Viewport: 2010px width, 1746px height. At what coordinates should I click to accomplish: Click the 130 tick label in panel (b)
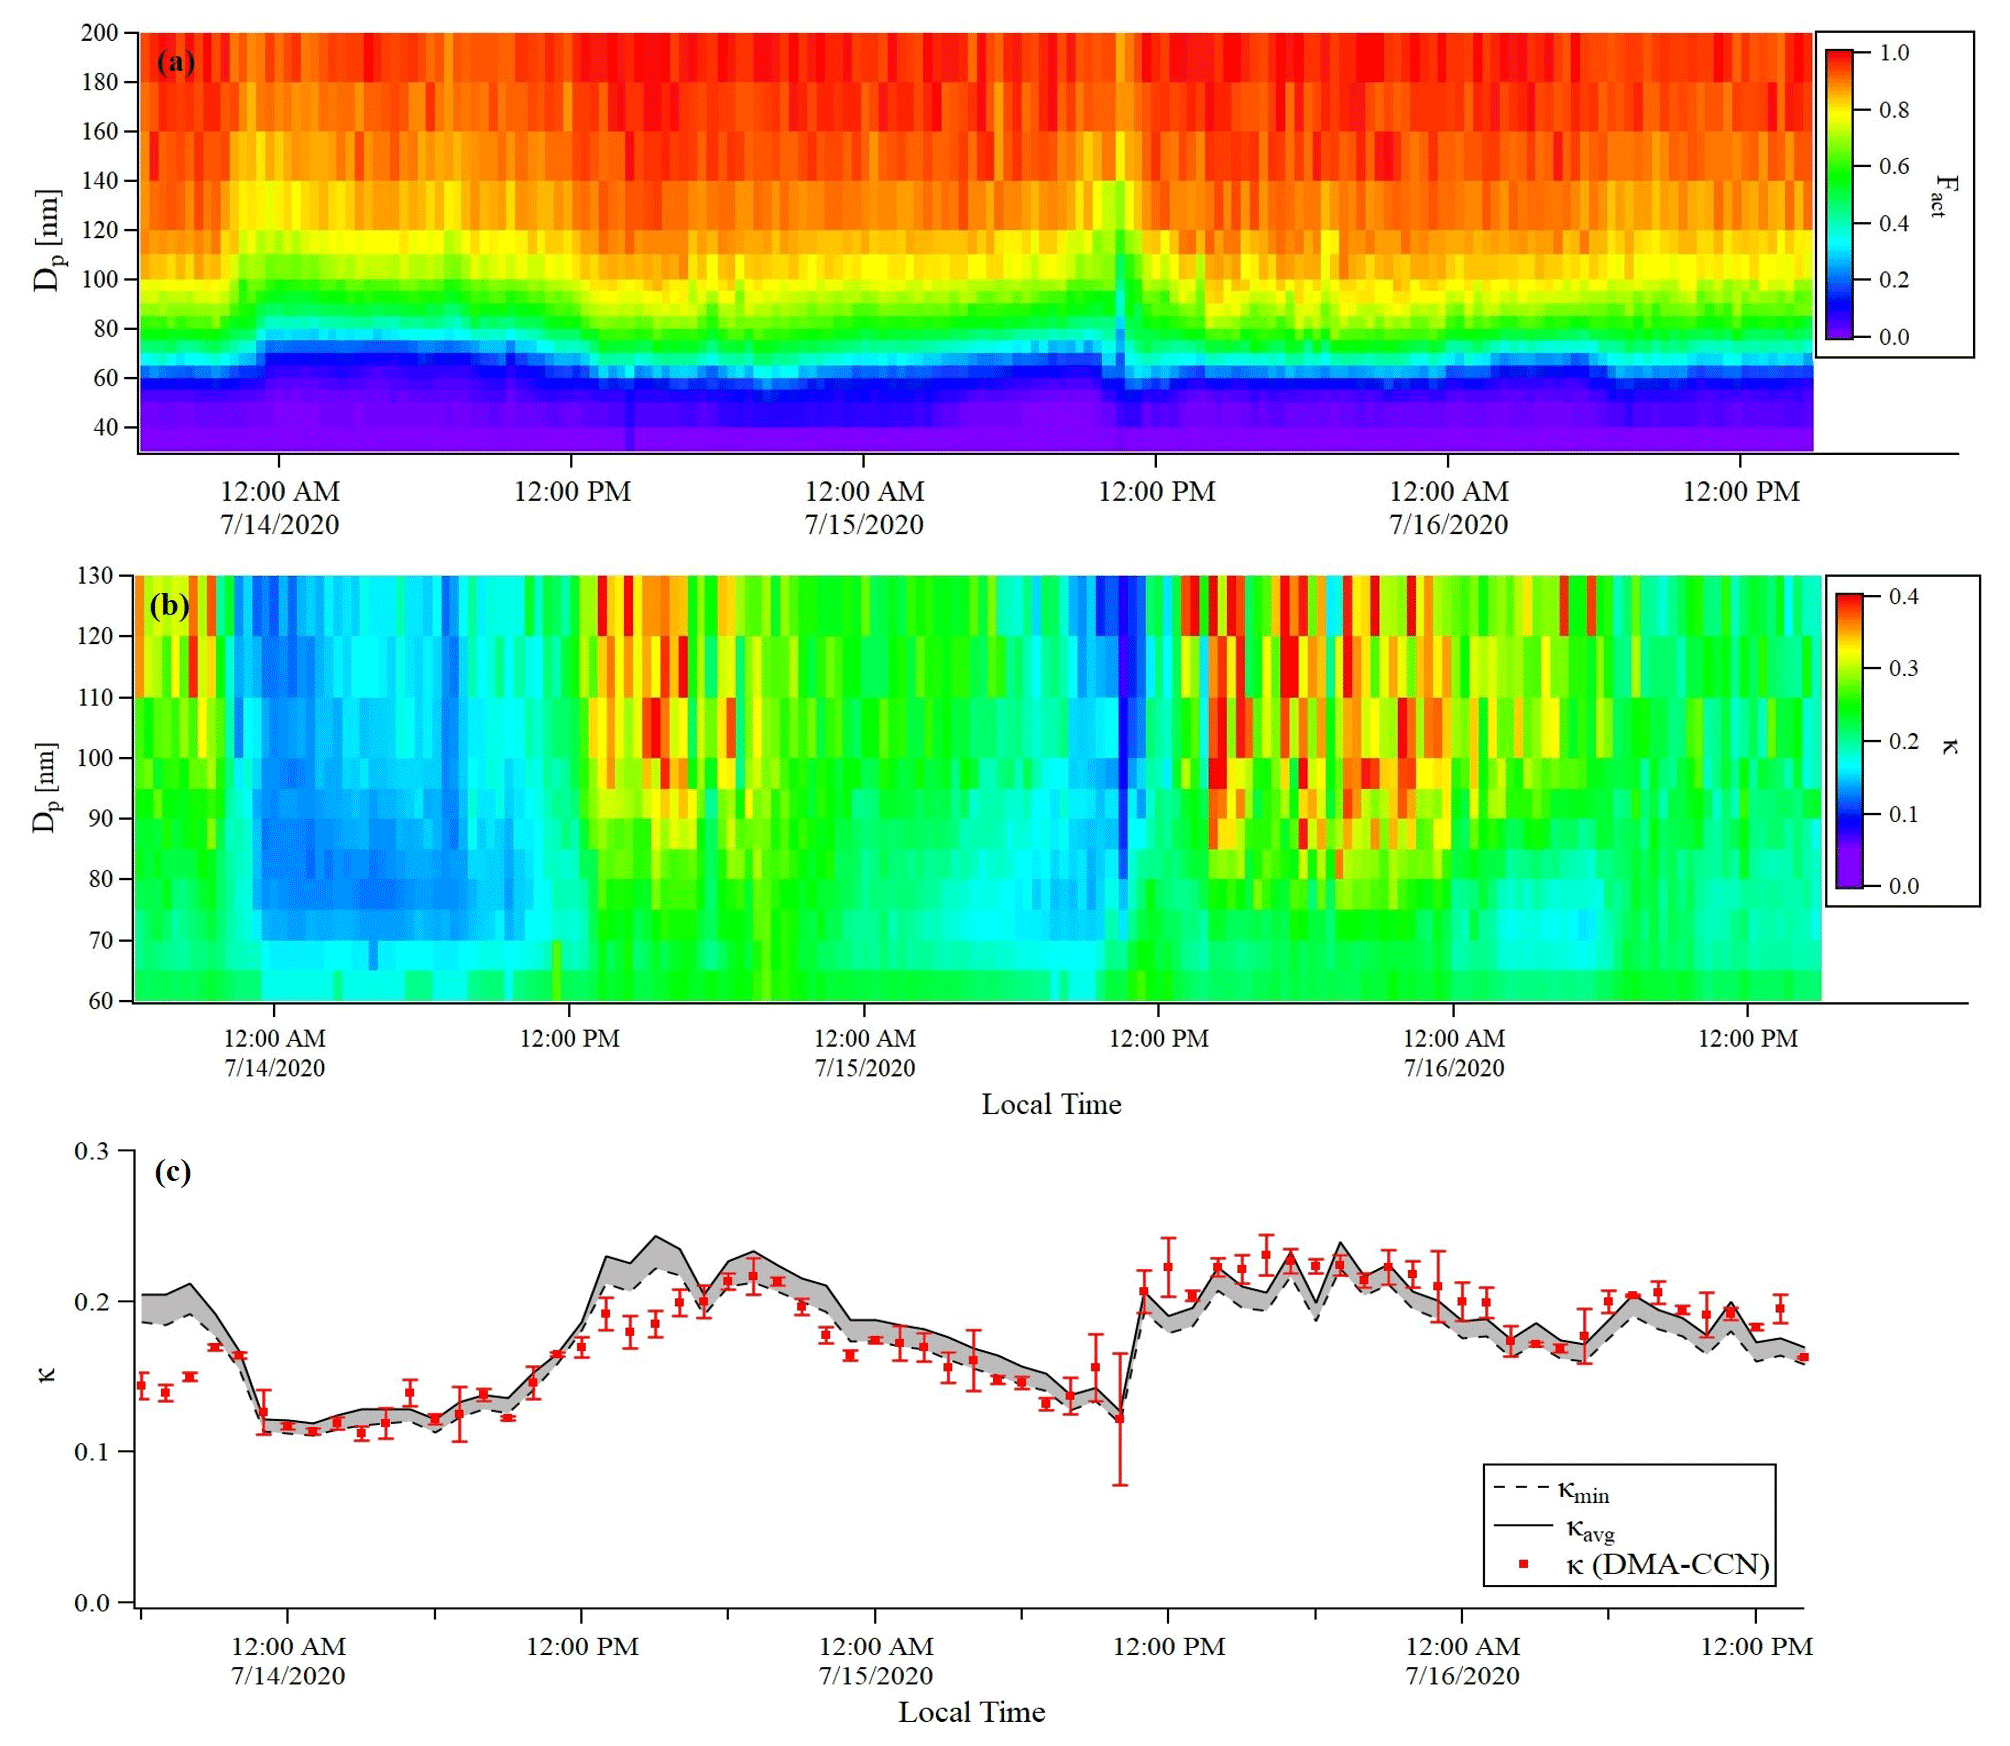pos(95,576)
